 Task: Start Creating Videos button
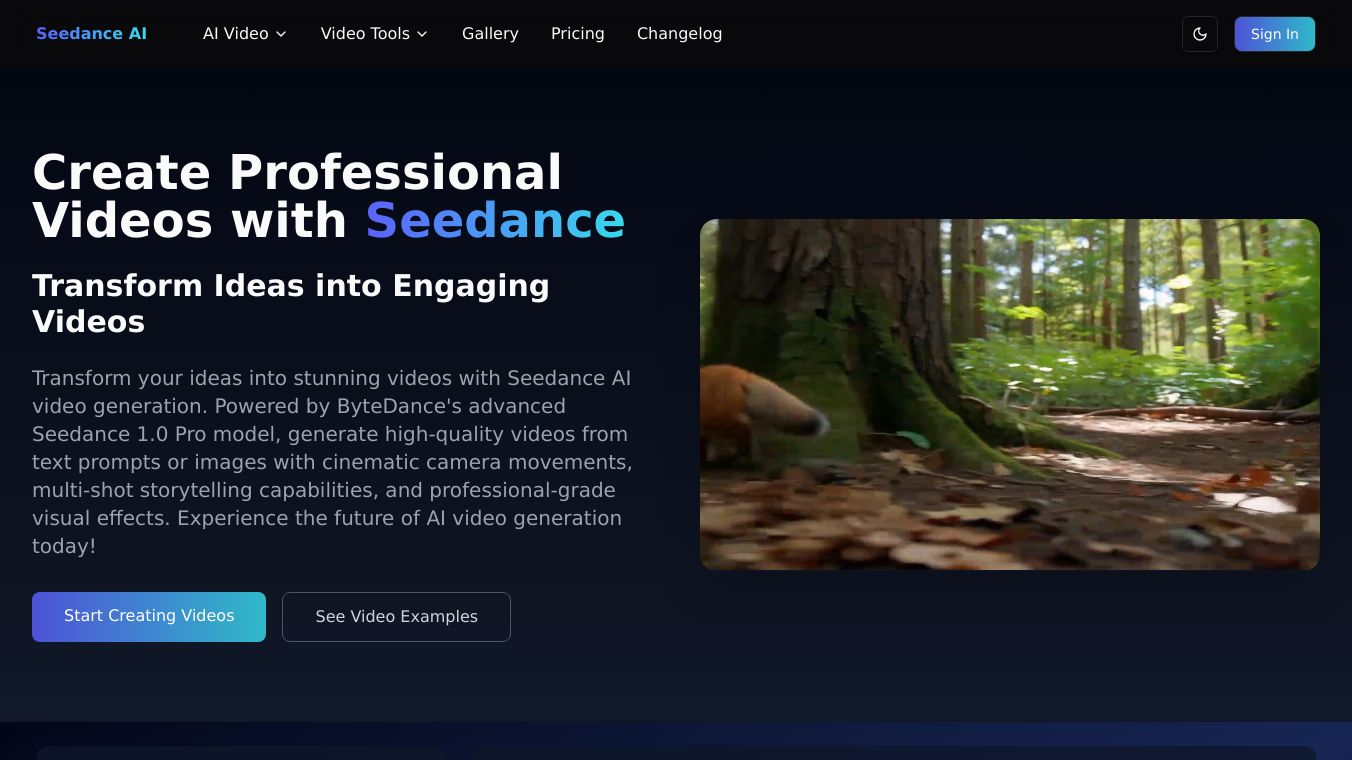point(149,617)
